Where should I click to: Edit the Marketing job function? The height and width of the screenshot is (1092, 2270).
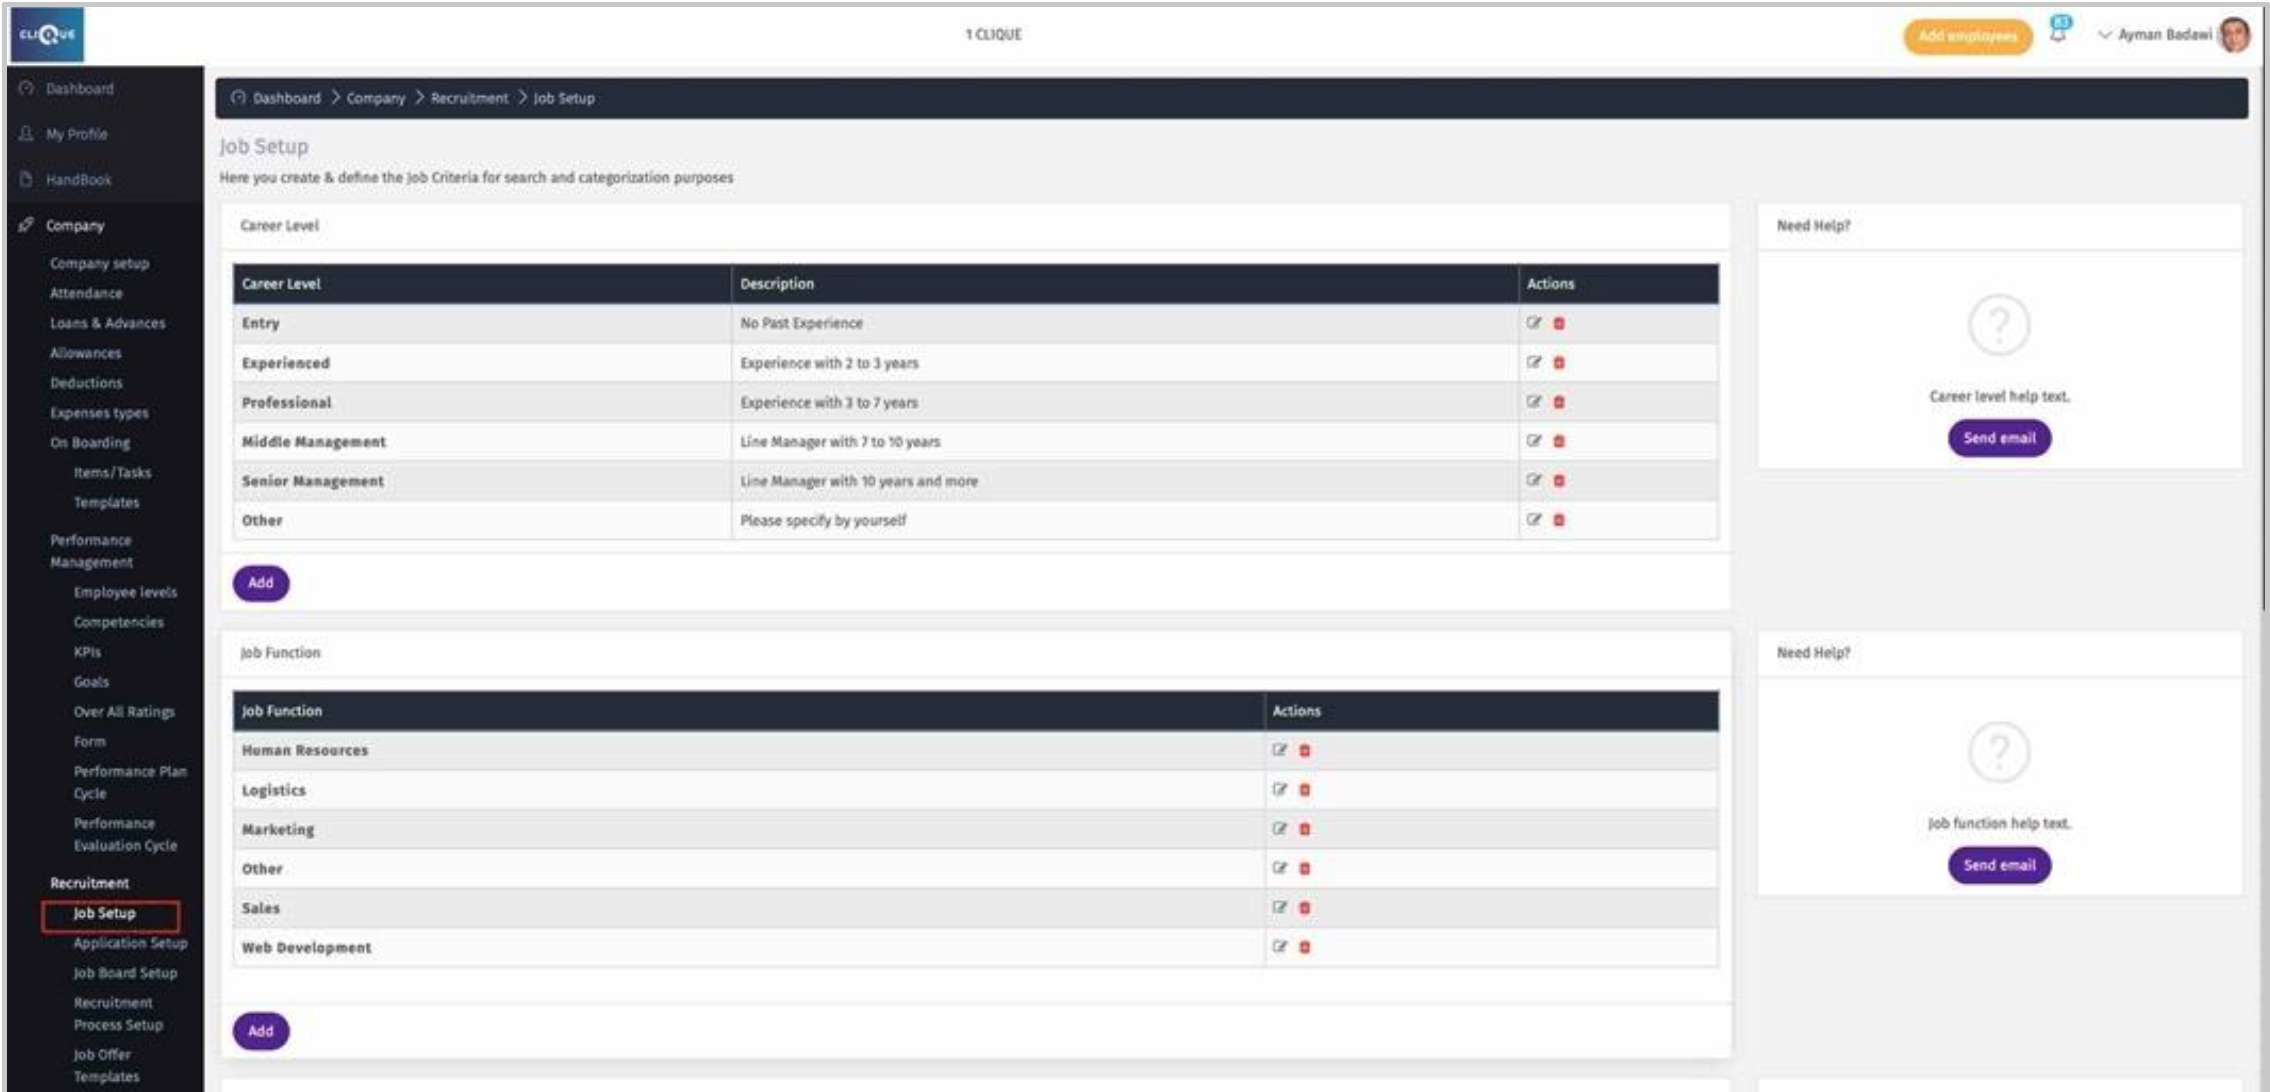[x=1279, y=829]
